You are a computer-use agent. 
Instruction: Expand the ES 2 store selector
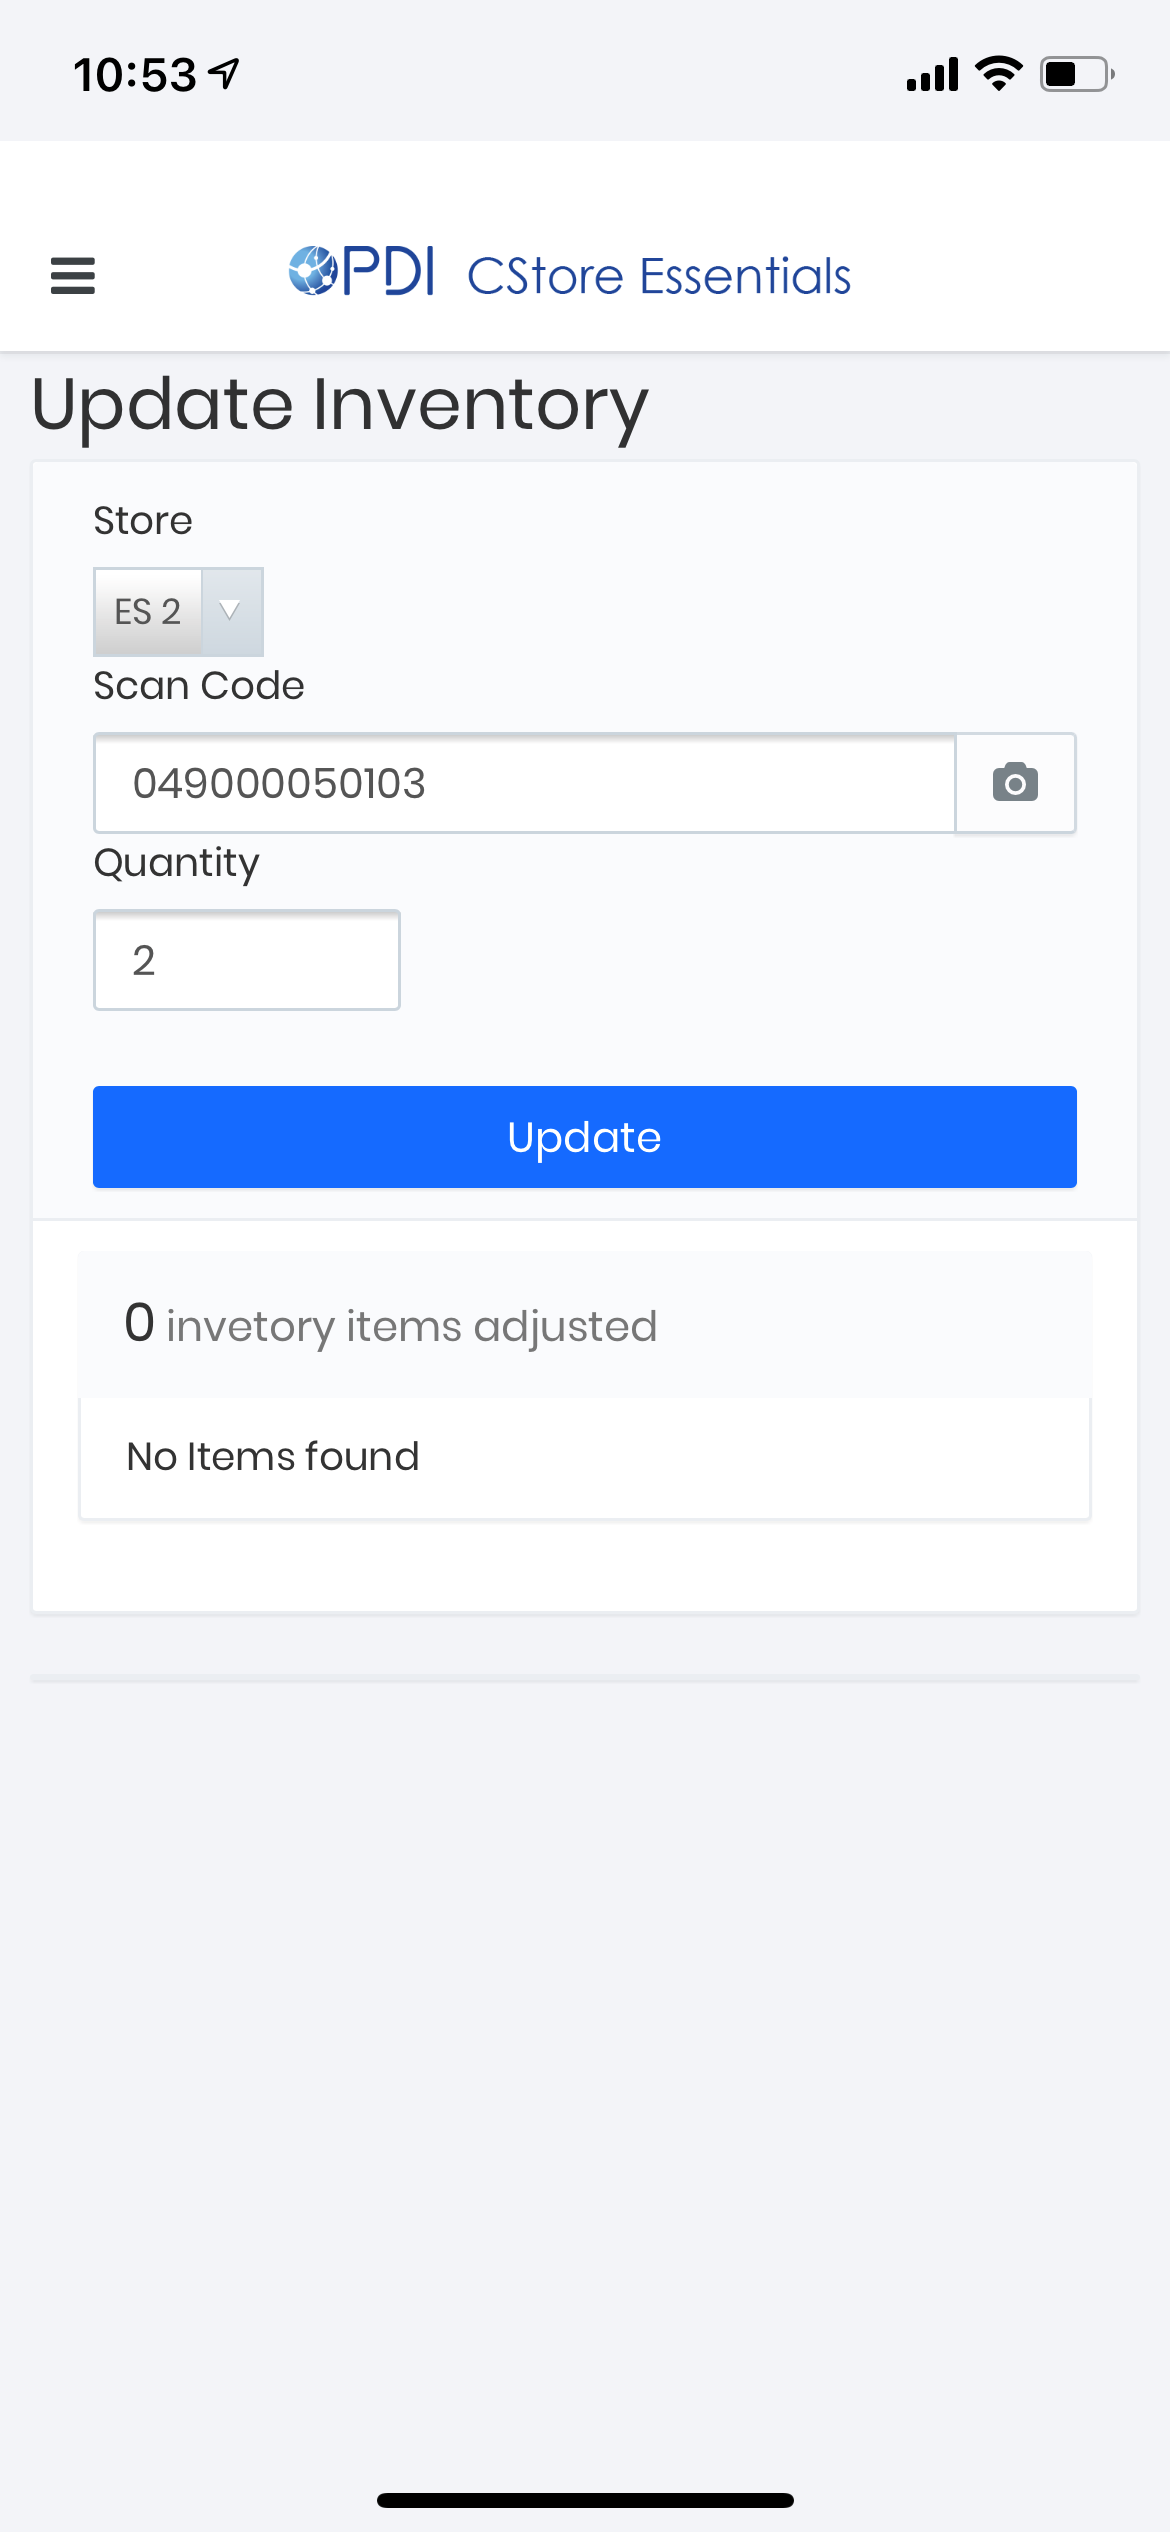pyautogui.click(x=148, y=611)
